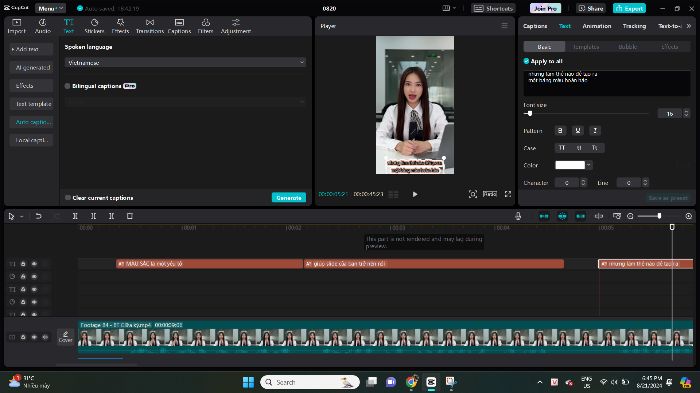The width and height of the screenshot is (700, 393).
Task: Open the Stickers tab
Action: click(94, 26)
